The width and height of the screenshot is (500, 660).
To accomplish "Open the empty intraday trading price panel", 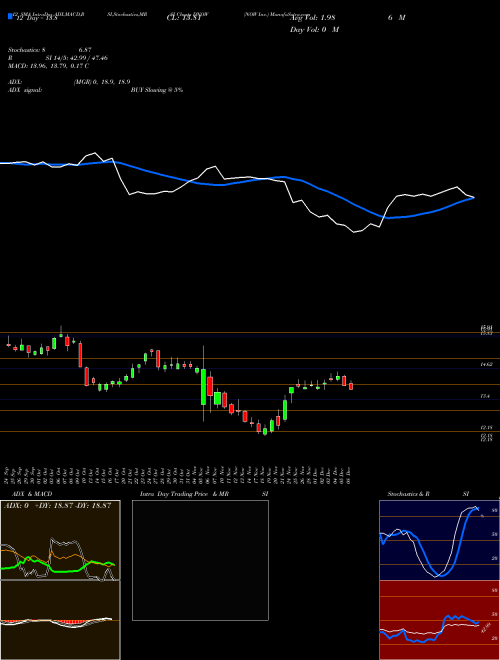I will pyautogui.click(x=200, y=560).
